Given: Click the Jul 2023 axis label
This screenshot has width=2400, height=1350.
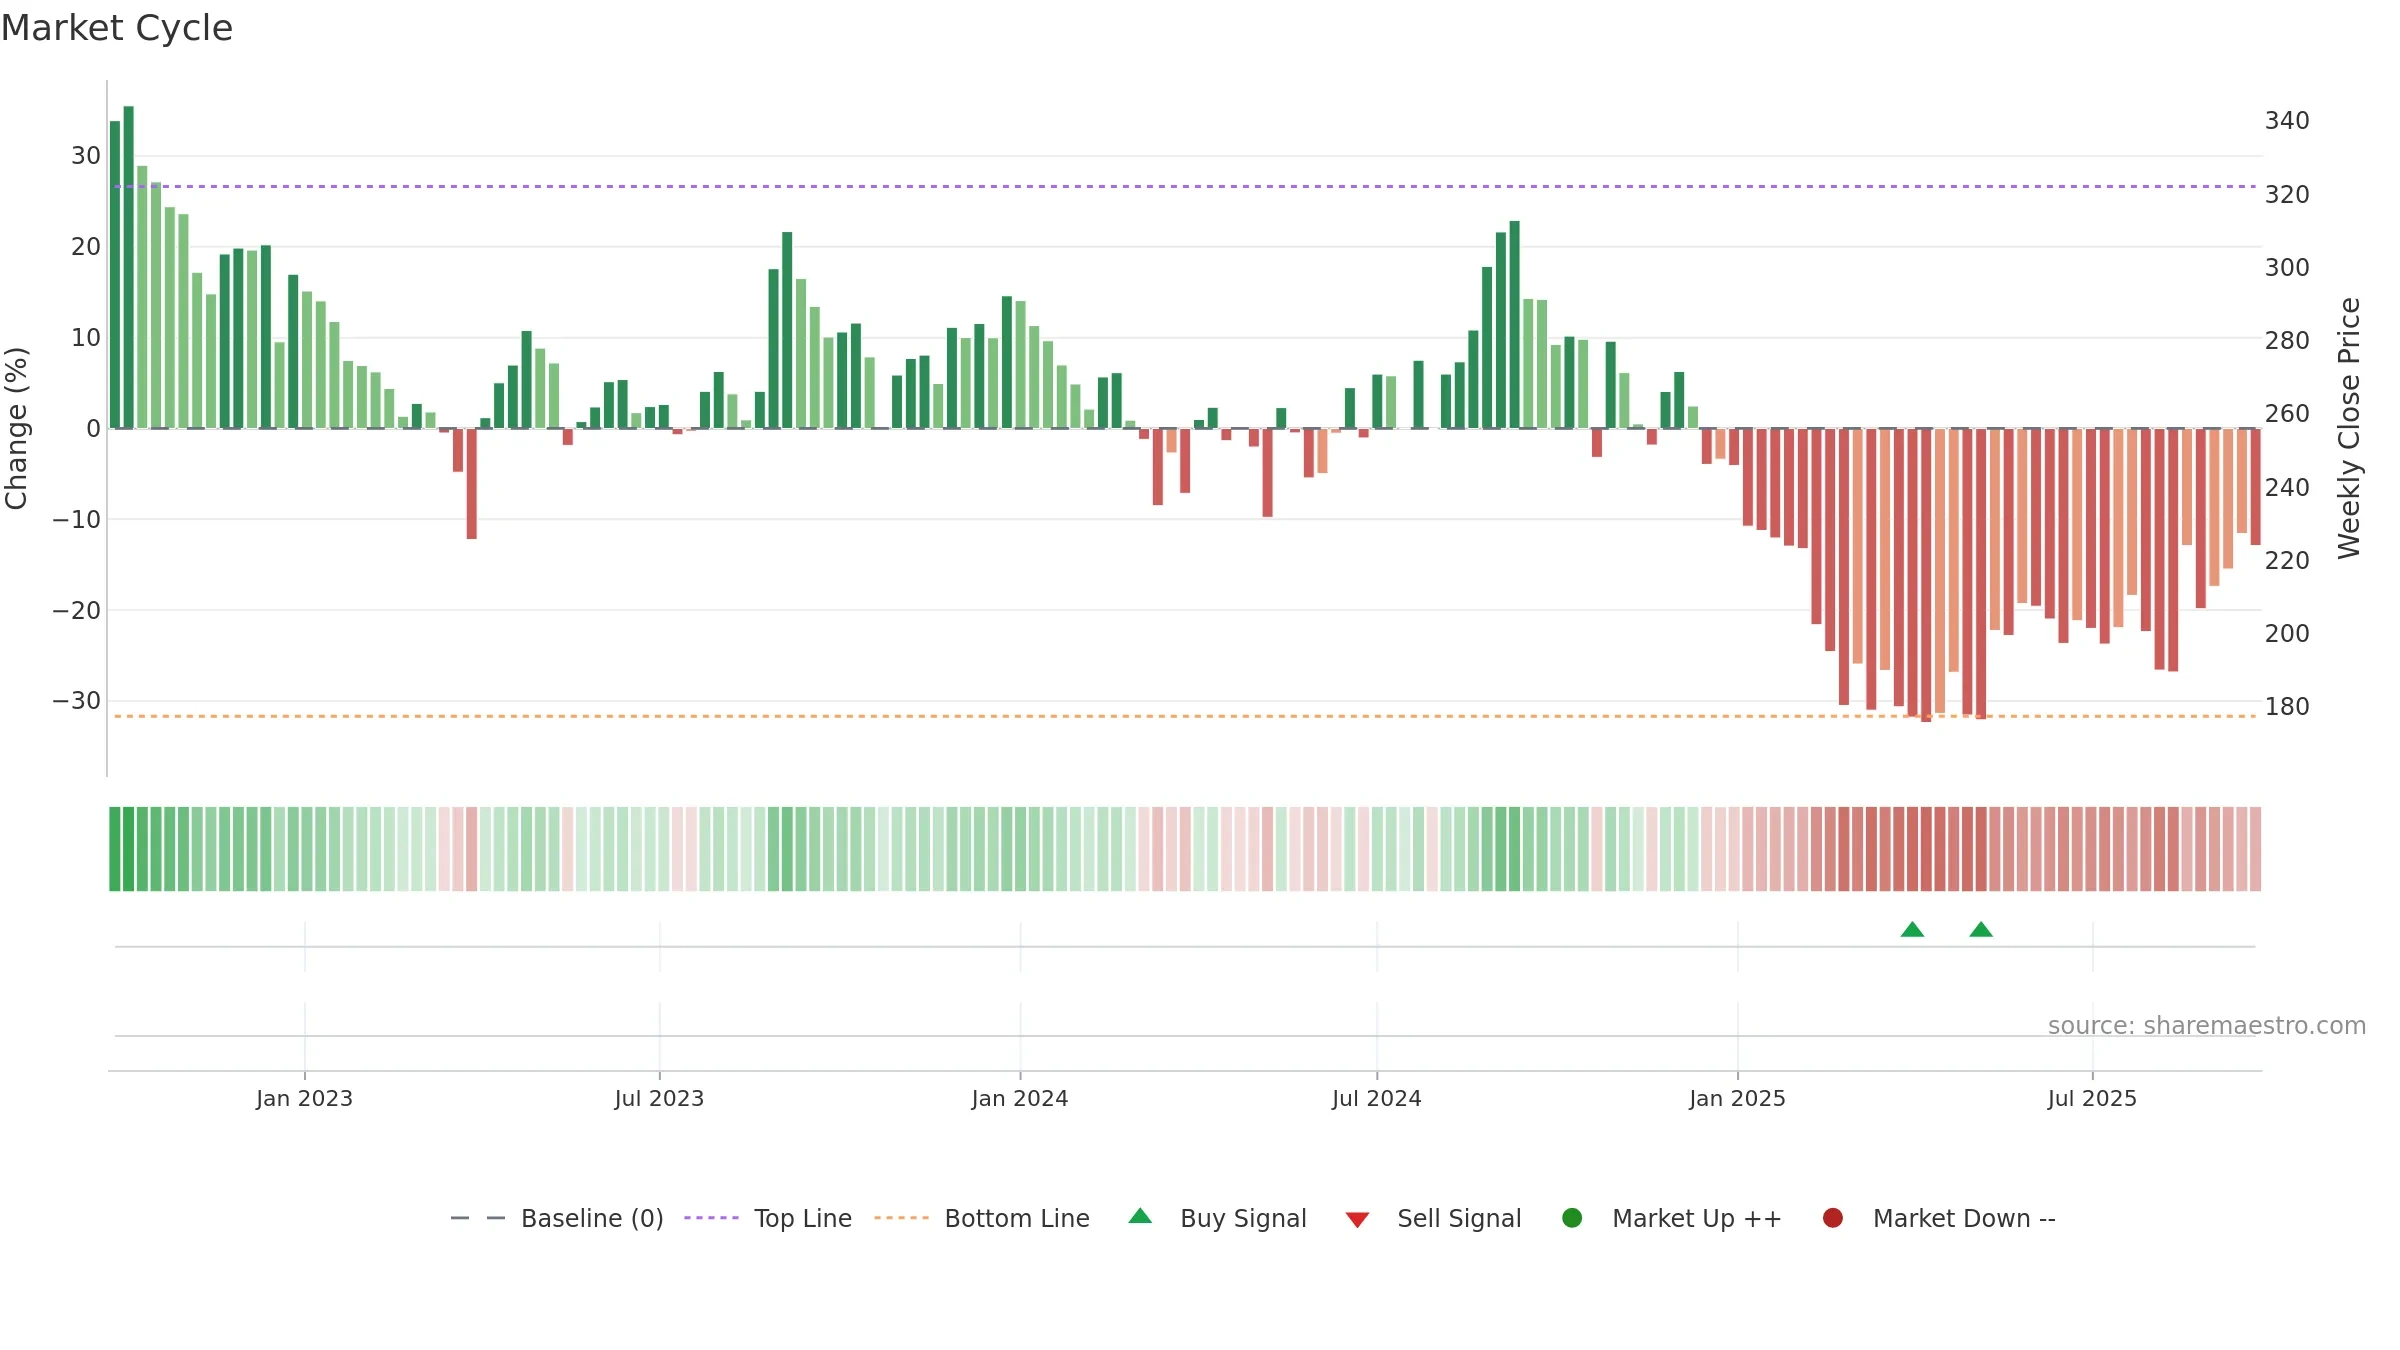Looking at the screenshot, I should coord(659,1098).
